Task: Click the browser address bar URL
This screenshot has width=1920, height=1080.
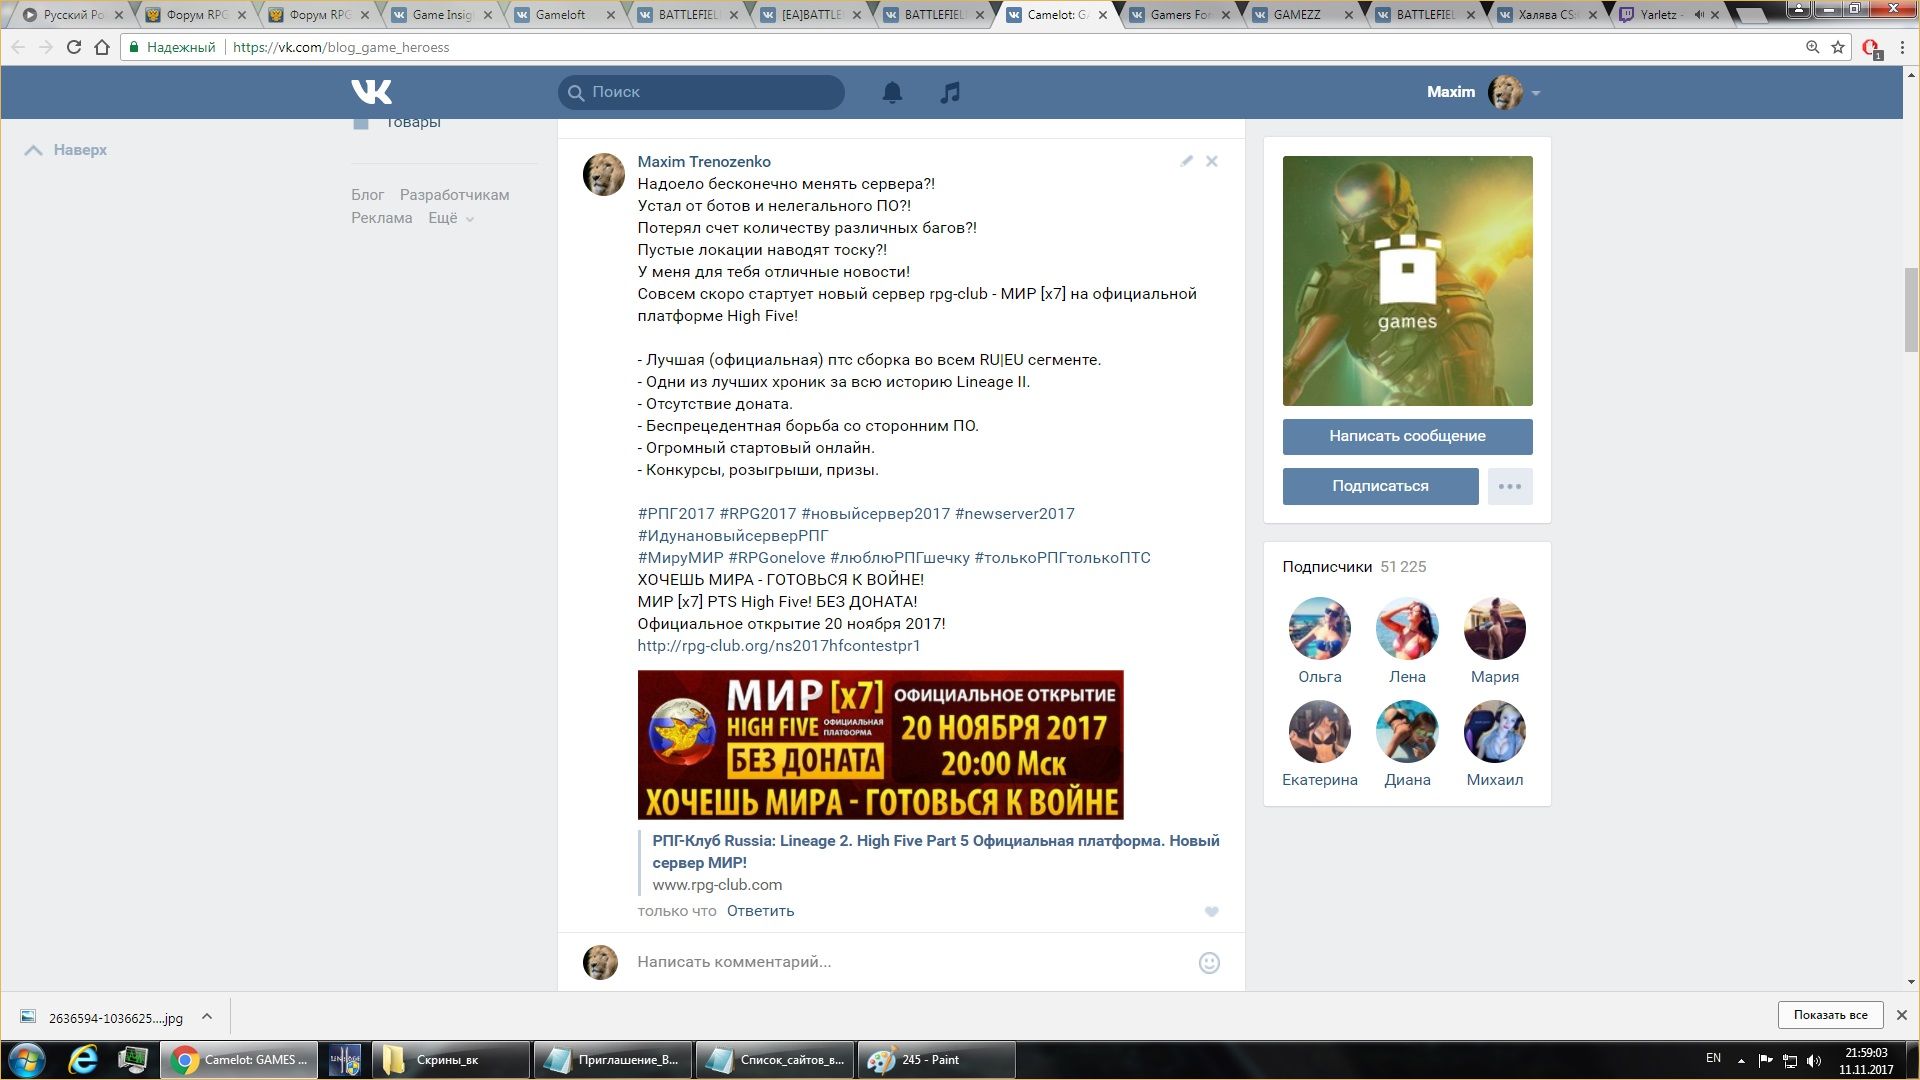Action: point(340,47)
